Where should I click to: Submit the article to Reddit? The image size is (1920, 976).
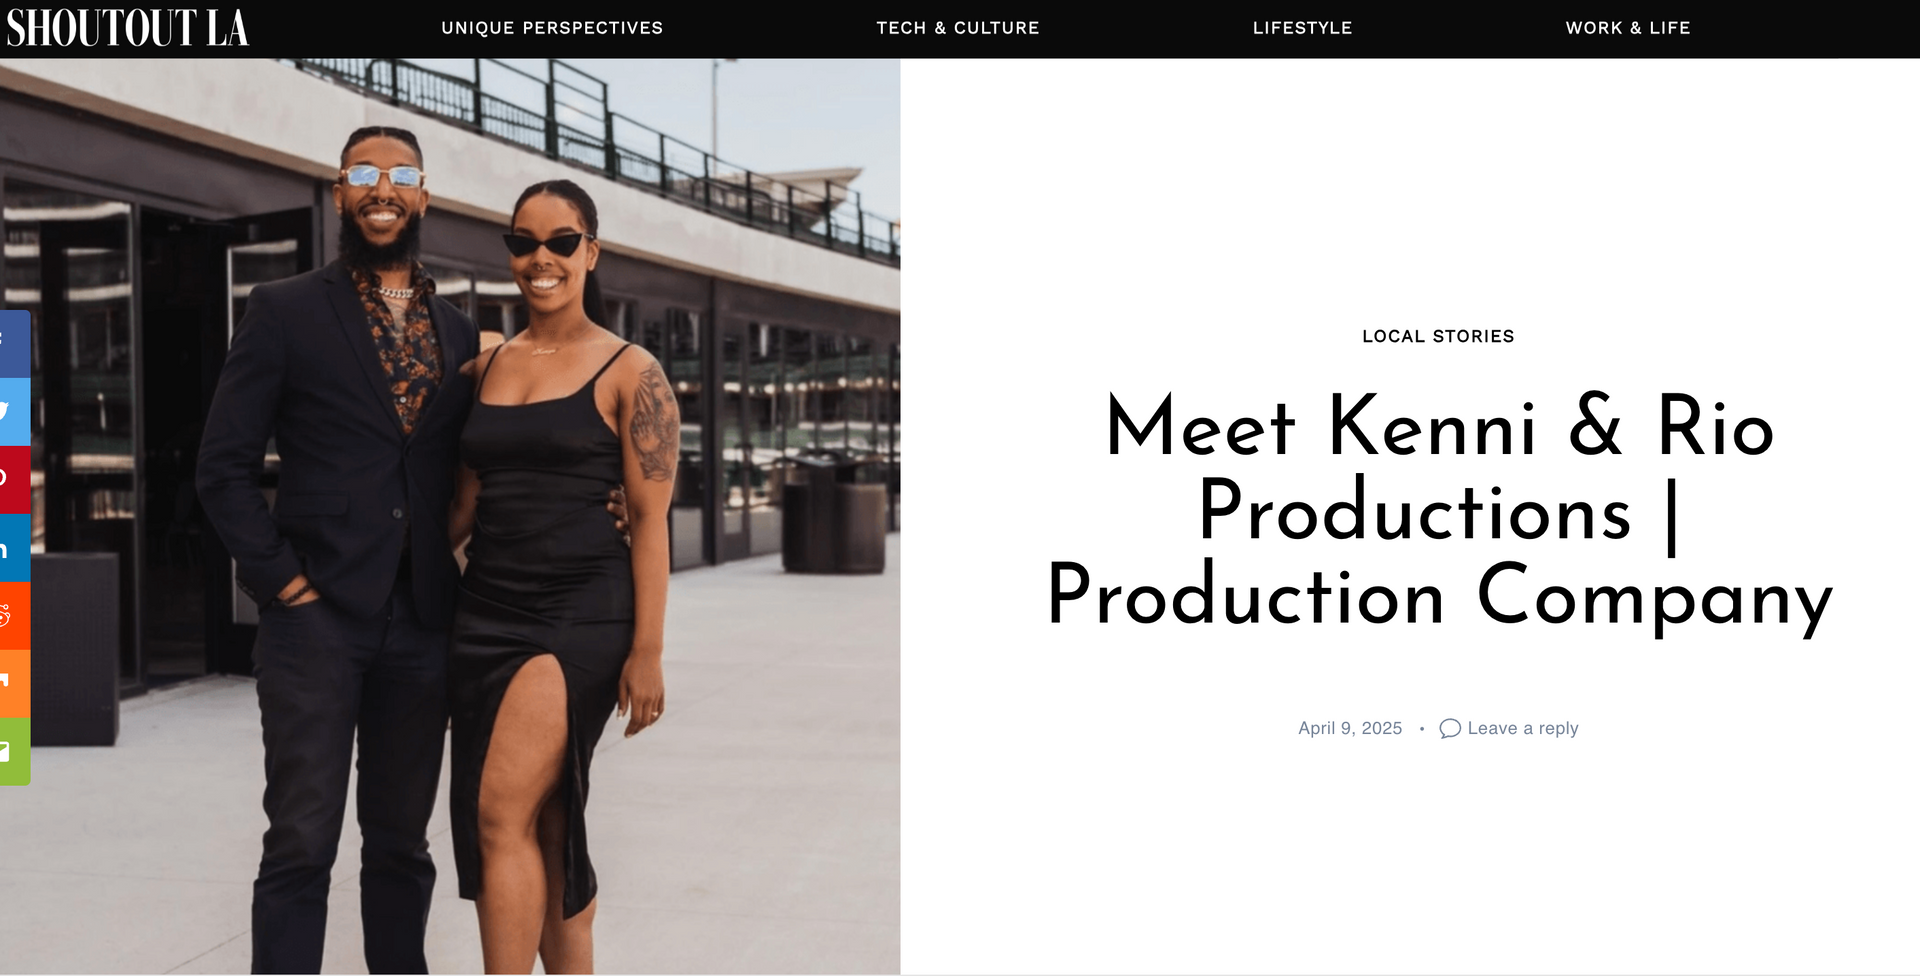[14, 616]
